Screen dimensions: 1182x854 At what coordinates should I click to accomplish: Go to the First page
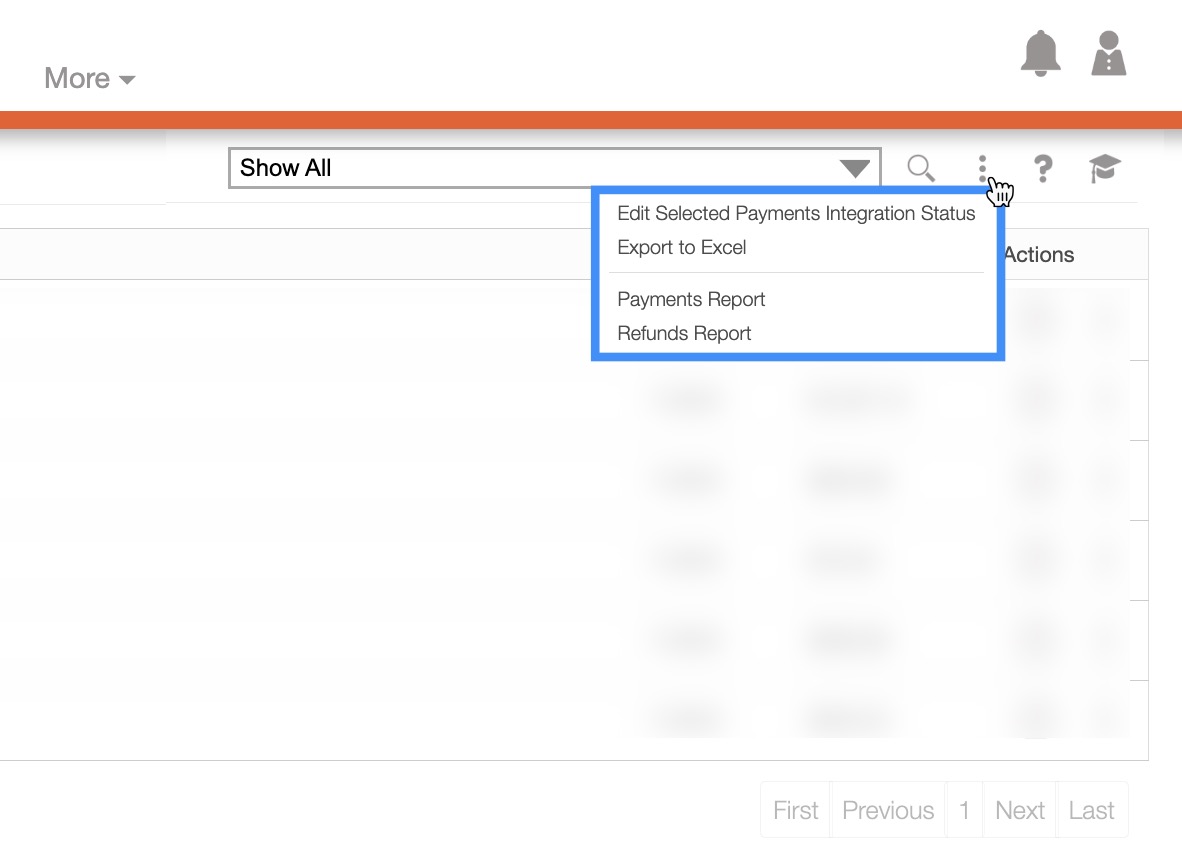point(795,810)
